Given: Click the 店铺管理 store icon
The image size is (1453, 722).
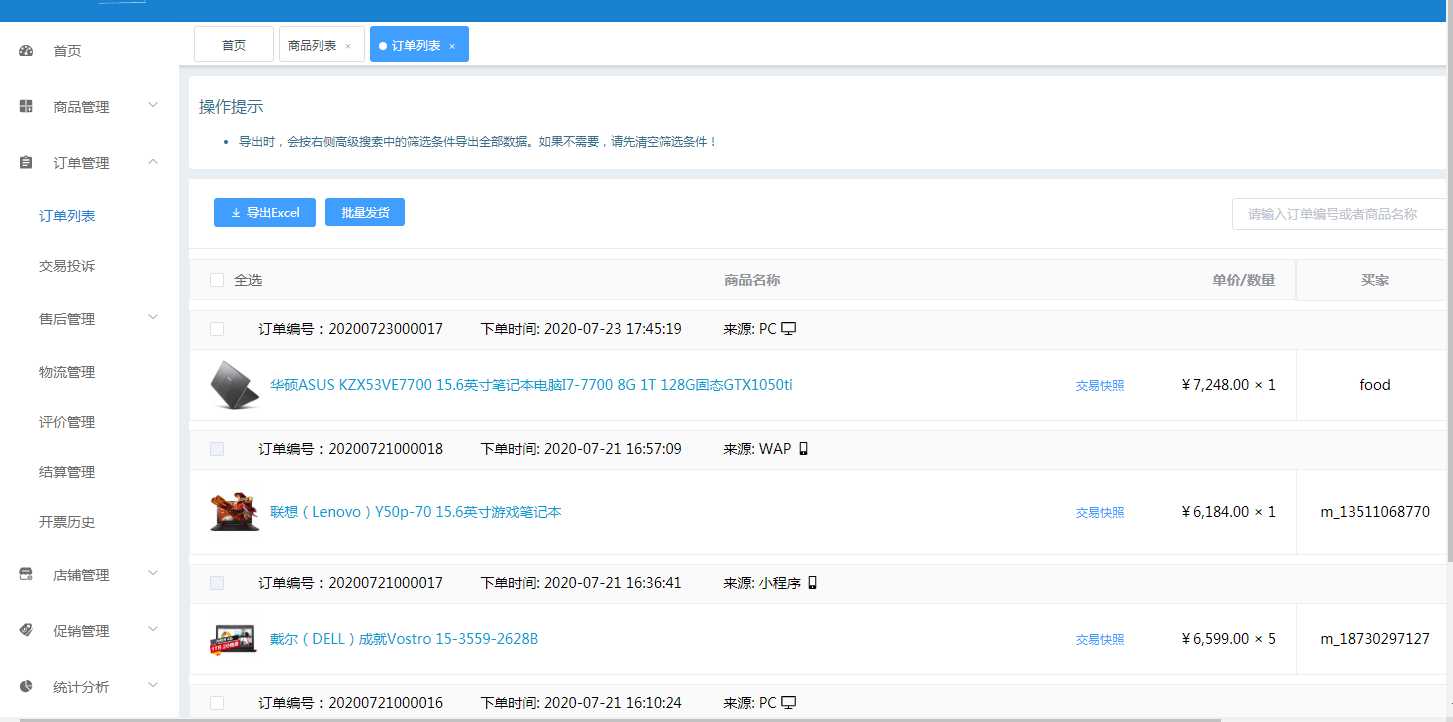Looking at the screenshot, I should tap(27, 575).
